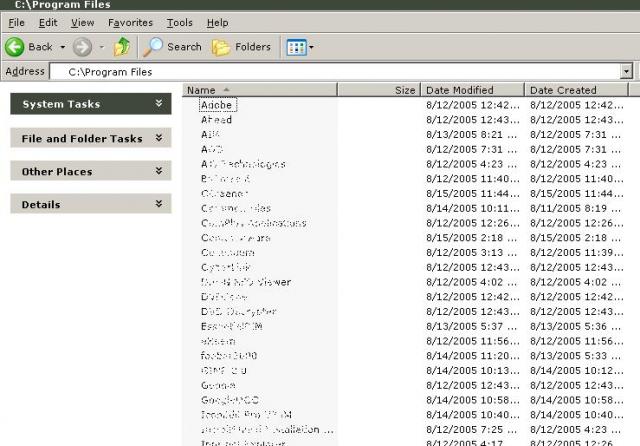
Task: Click the 8/12/2005 4:02 modified date
Action: point(471,282)
